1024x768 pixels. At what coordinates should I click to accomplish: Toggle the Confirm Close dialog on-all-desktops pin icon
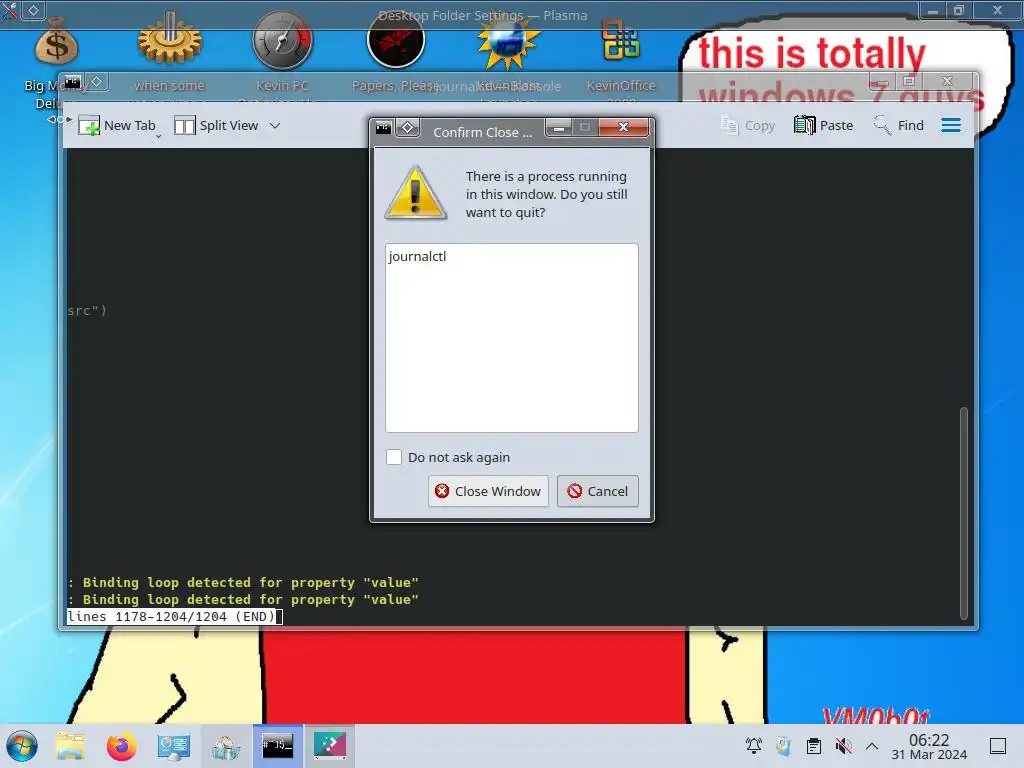click(x=408, y=128)
